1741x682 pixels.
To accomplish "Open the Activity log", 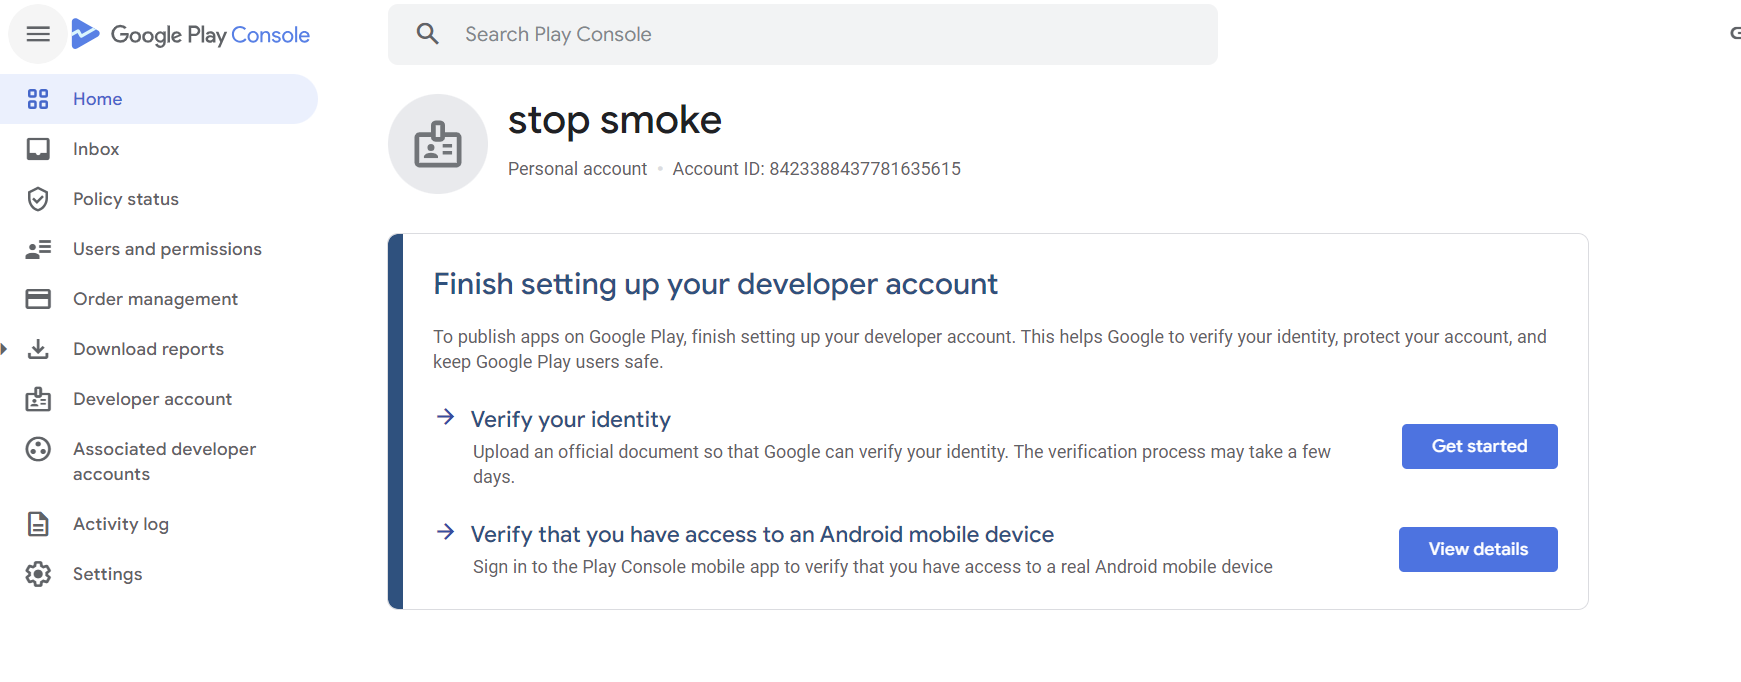I will pos(159,524).
